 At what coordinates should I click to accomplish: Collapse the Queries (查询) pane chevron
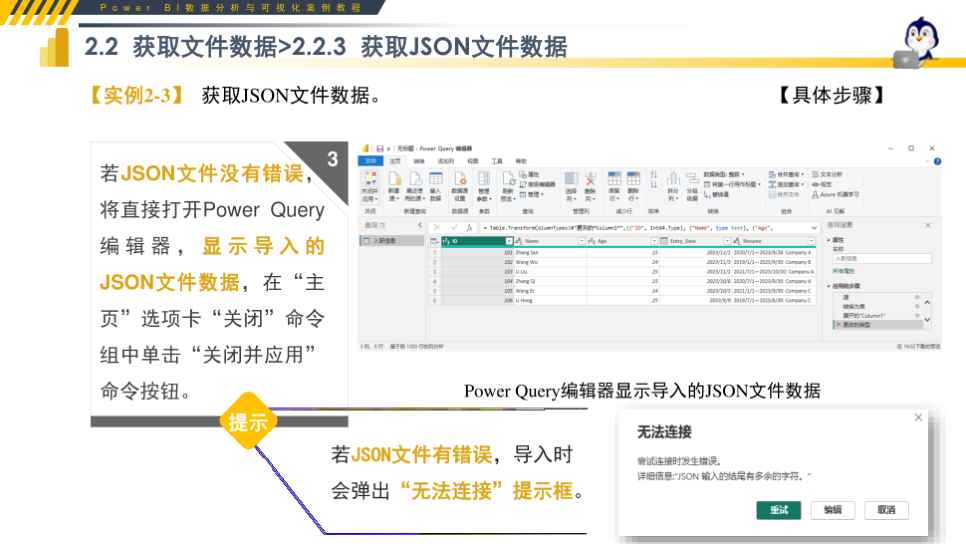click(420, 225)
